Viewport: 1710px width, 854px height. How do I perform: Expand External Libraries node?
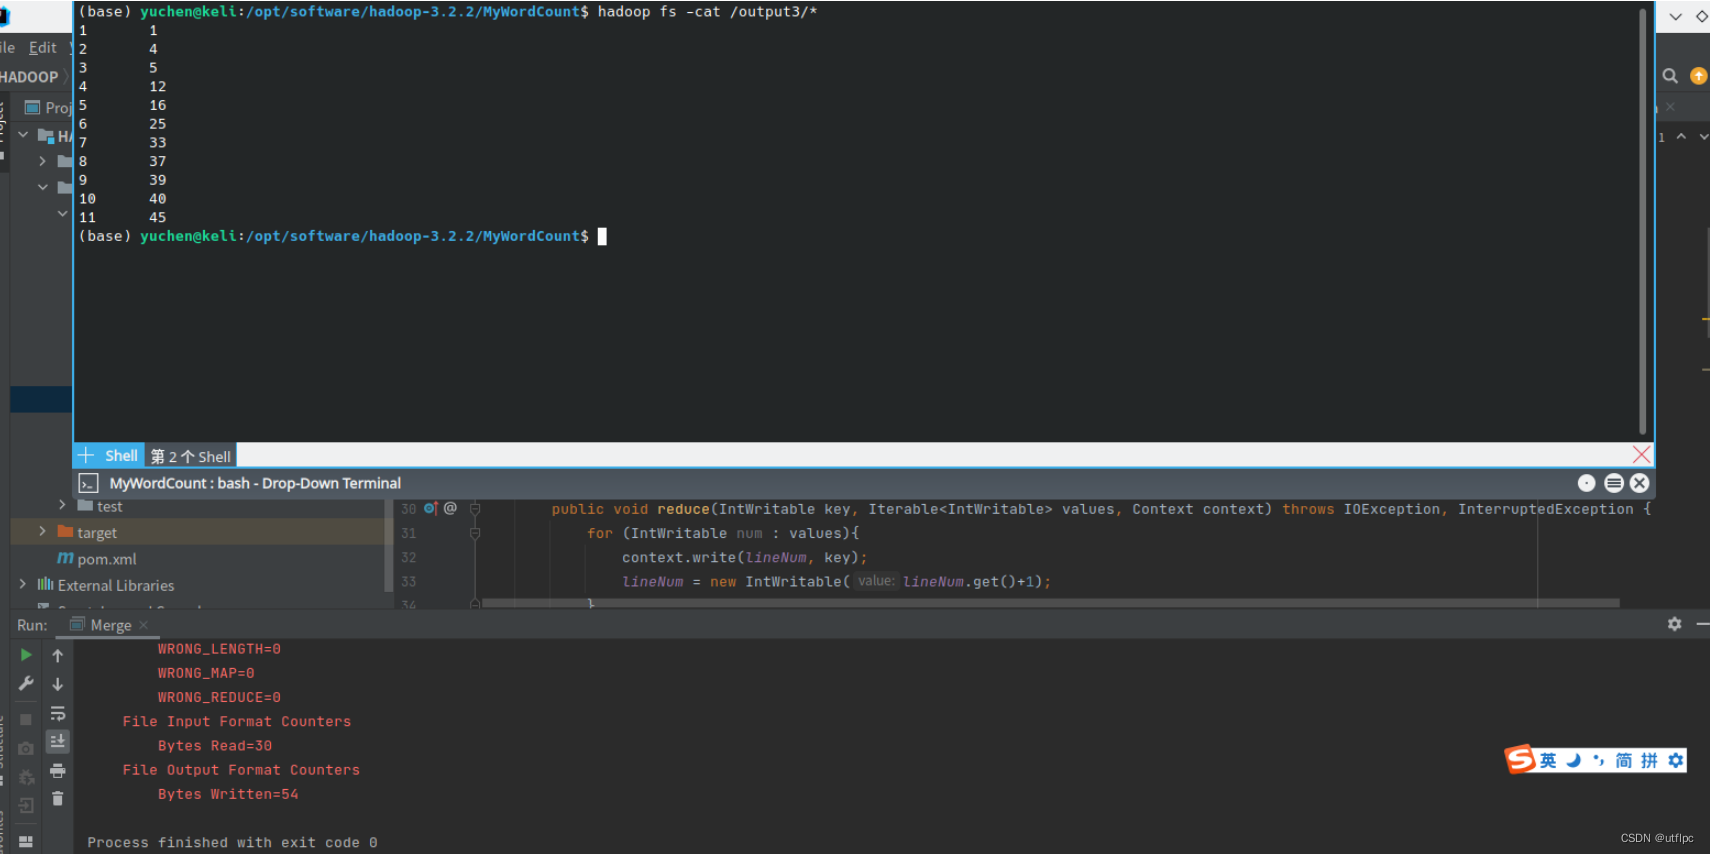tap(23, 584)
